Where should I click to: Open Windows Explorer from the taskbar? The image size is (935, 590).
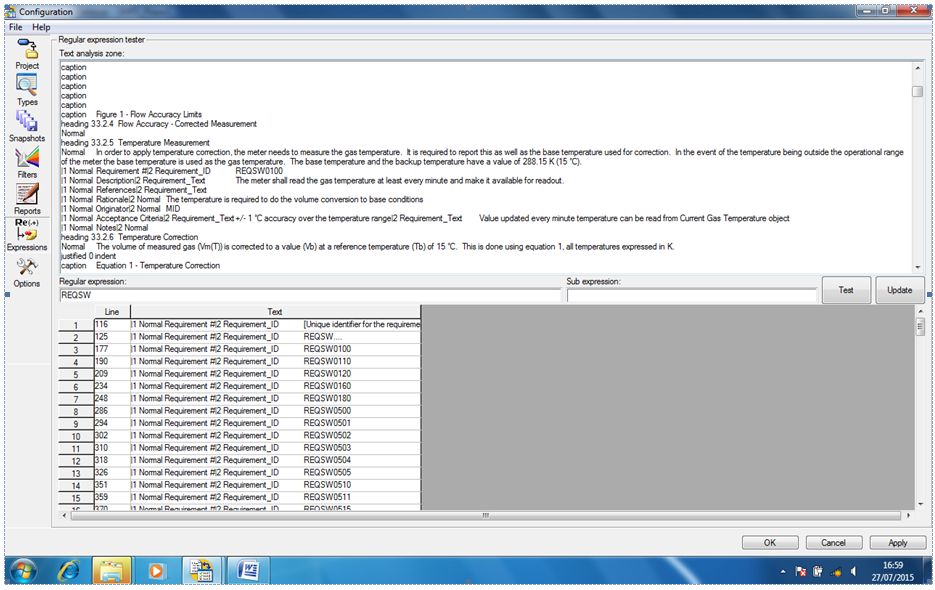pyautogui.click(x=112, y=572)
